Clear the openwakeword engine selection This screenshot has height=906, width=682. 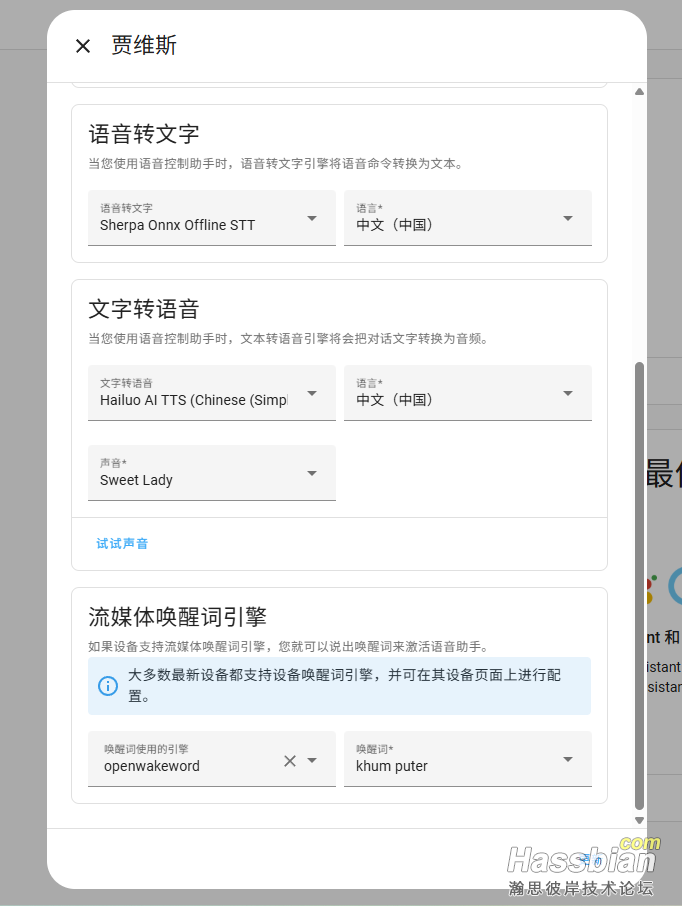(290, 761)
